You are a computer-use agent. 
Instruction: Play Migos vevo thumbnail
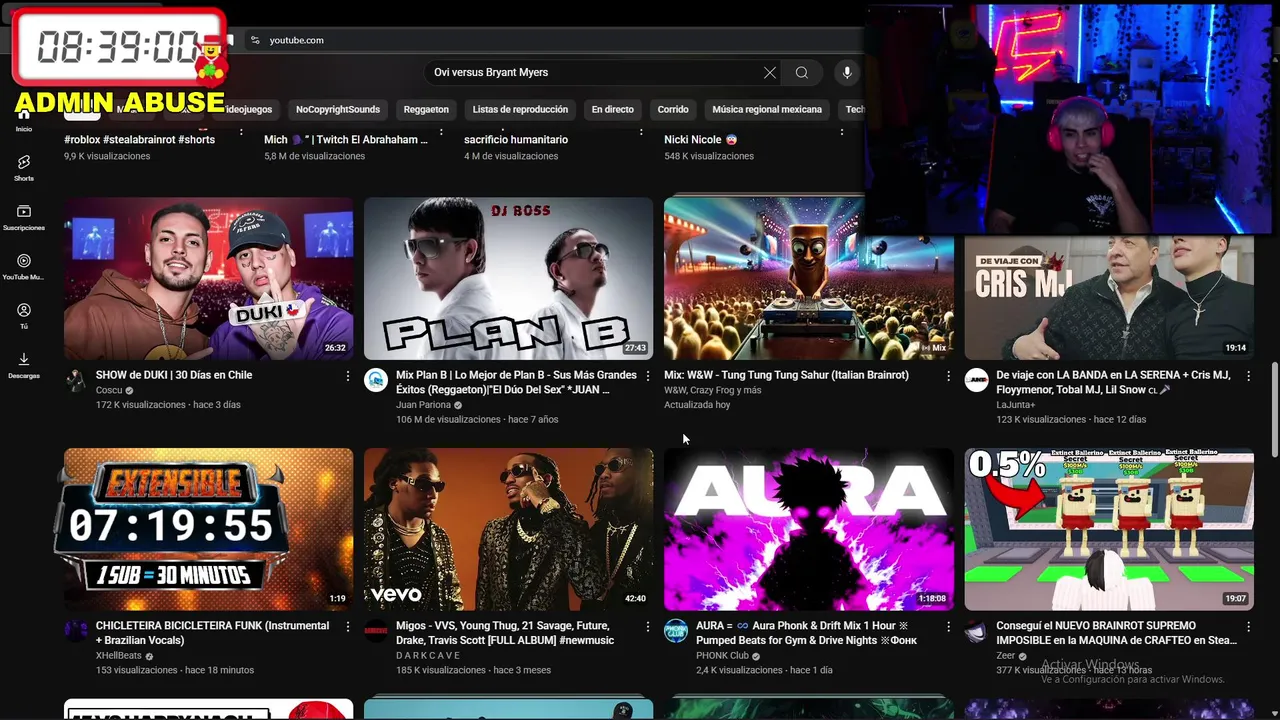[508, 529]
